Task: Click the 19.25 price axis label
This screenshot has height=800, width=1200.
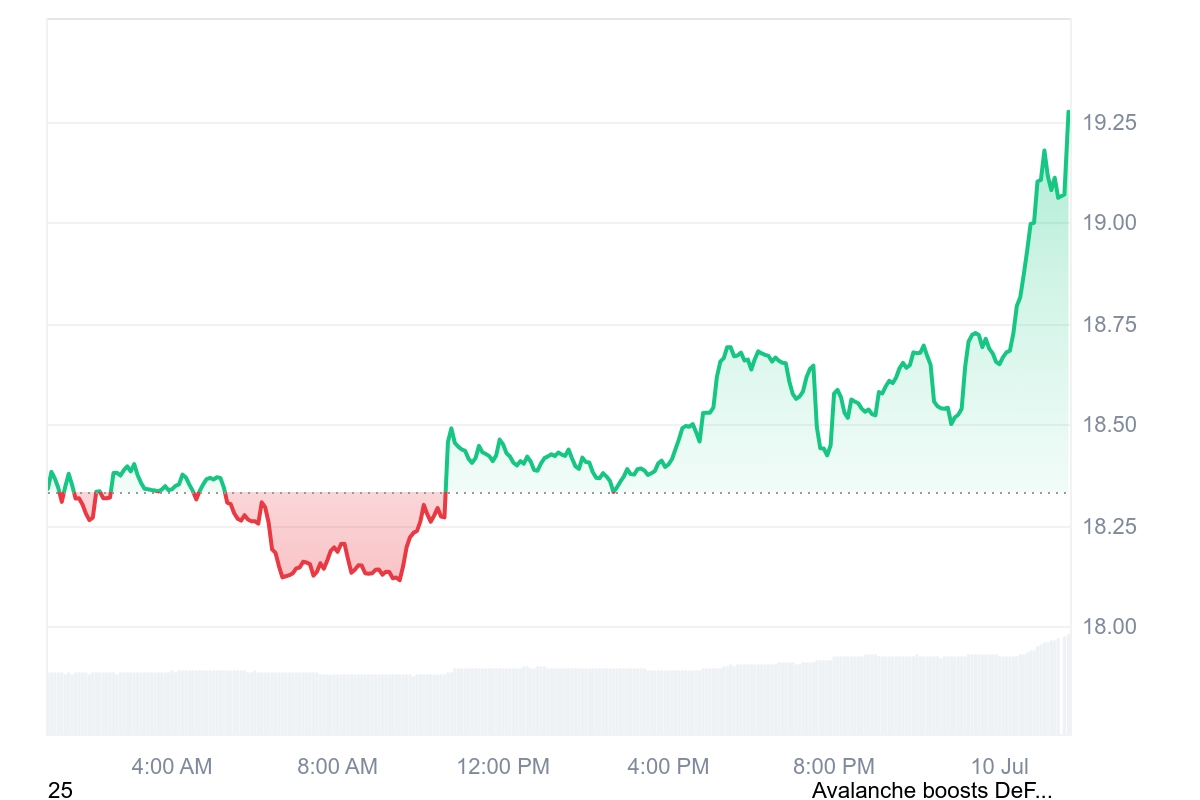Action: (x=1110, y=123)
